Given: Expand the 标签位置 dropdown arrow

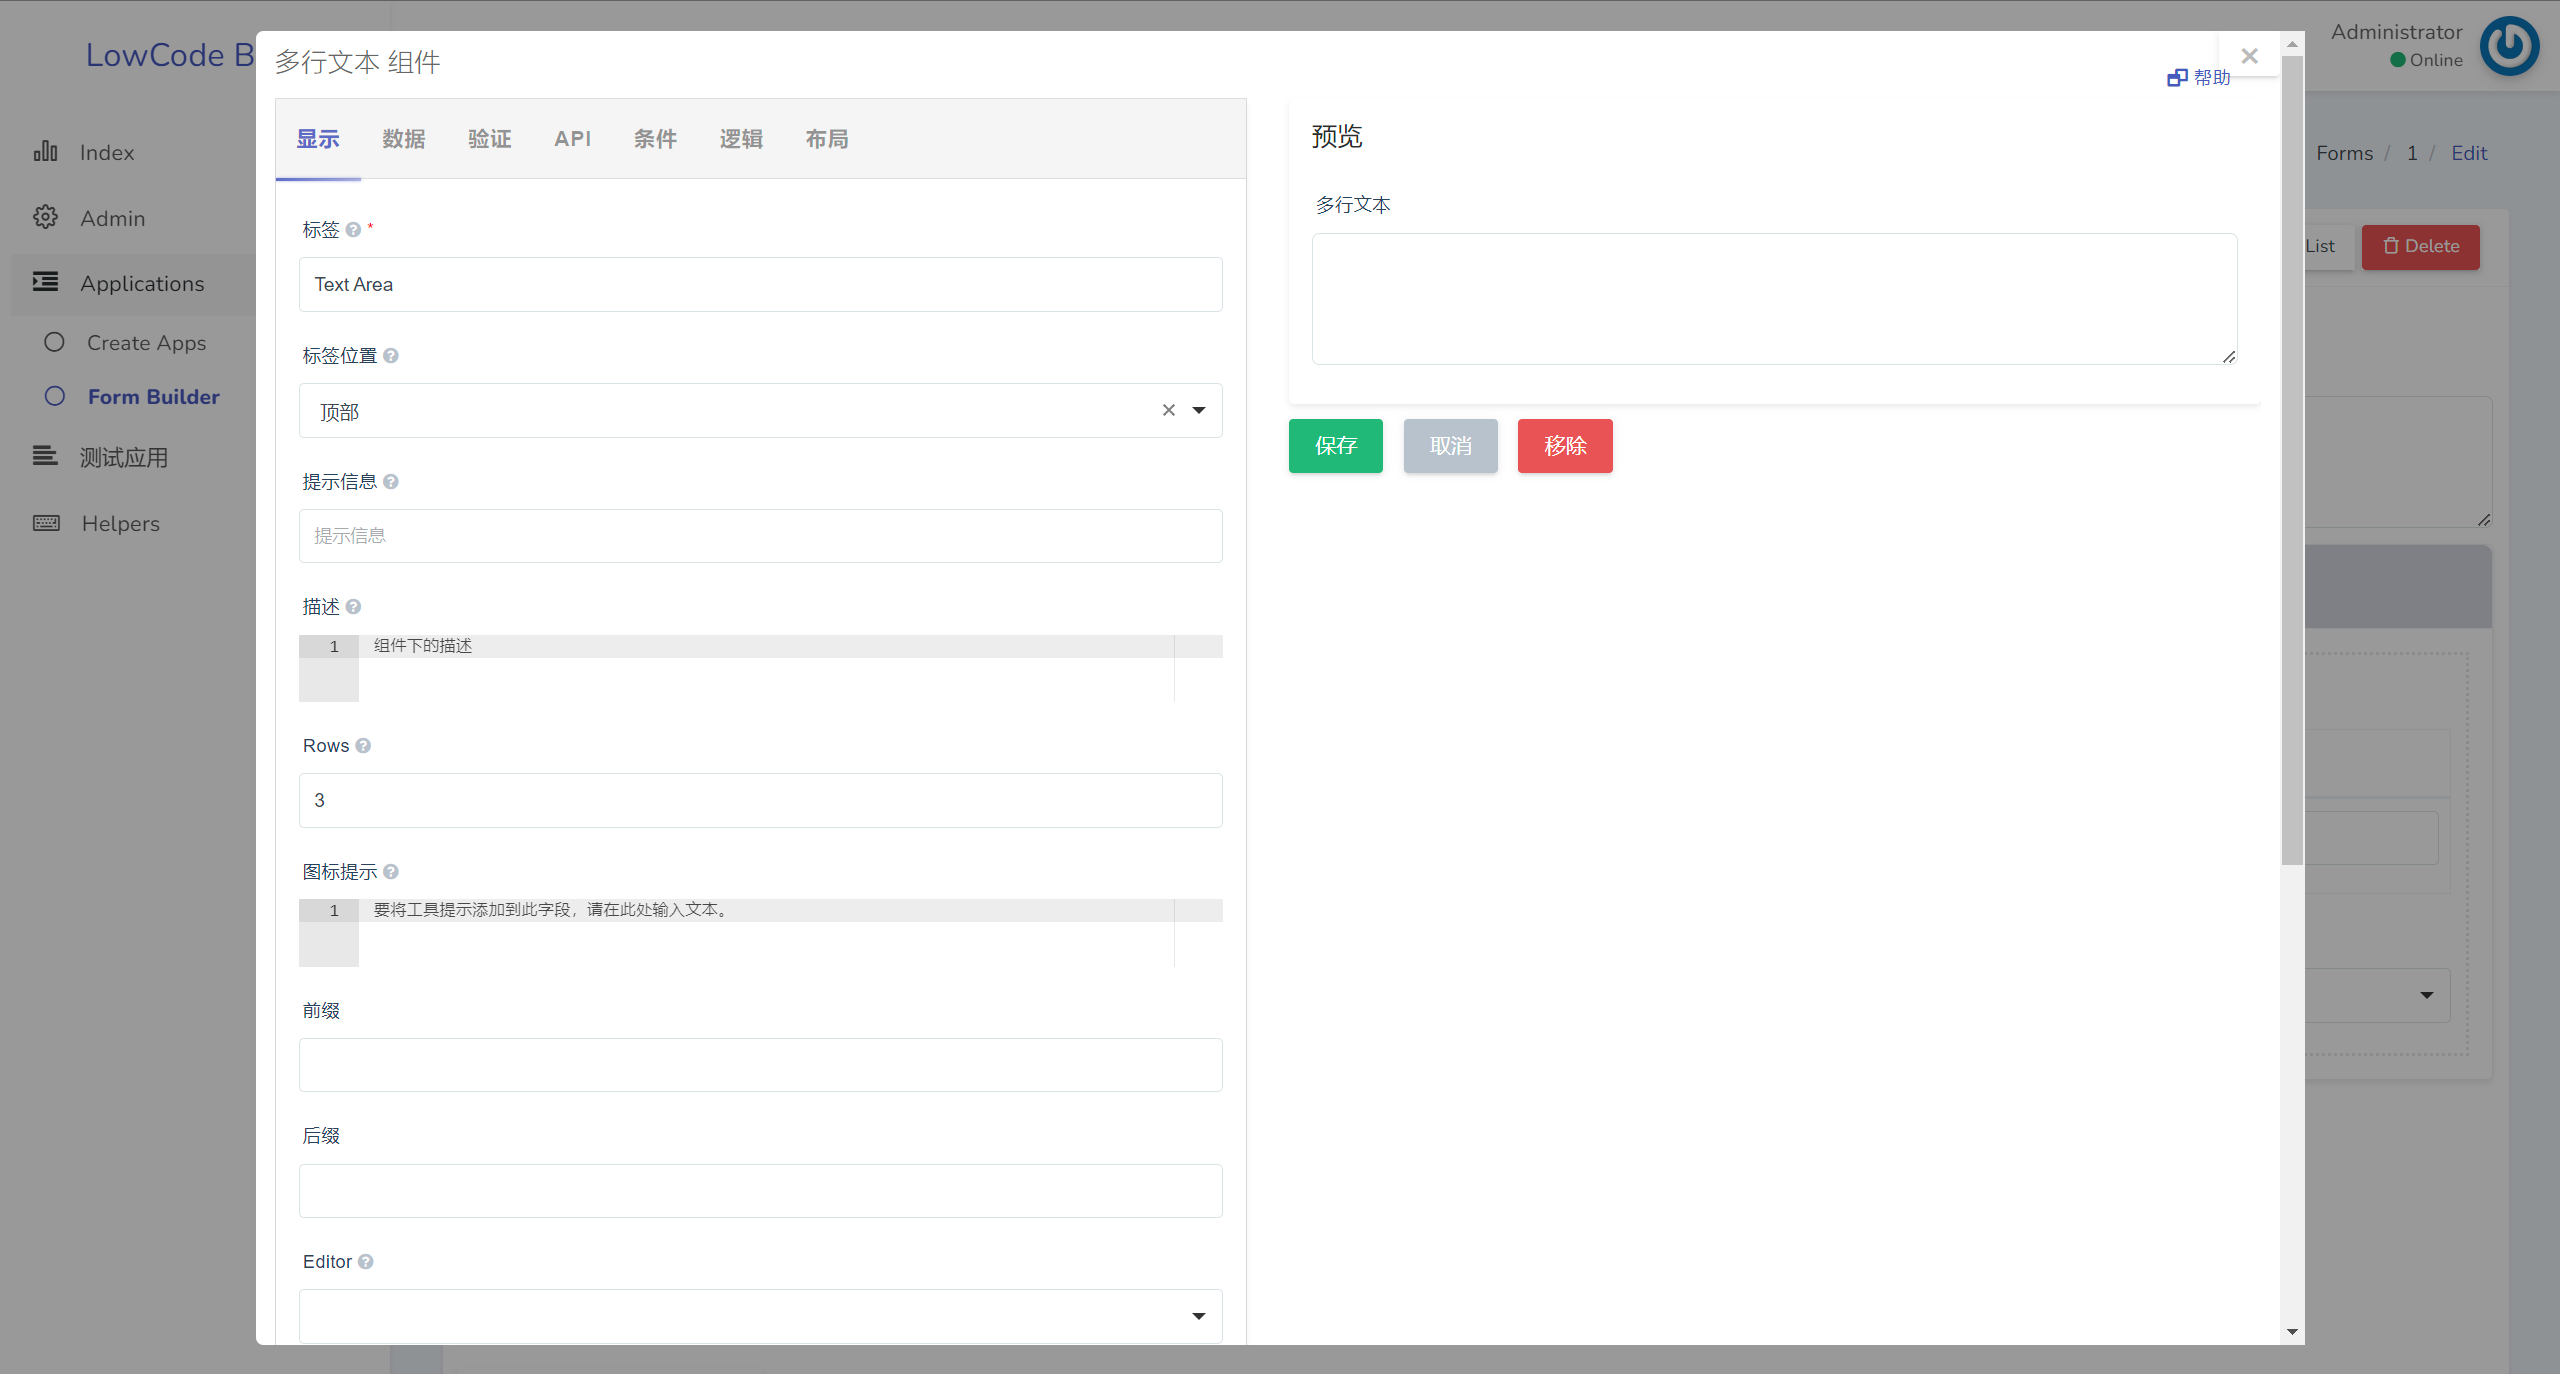Looking at the screenshot, I should pos(1199,411).
